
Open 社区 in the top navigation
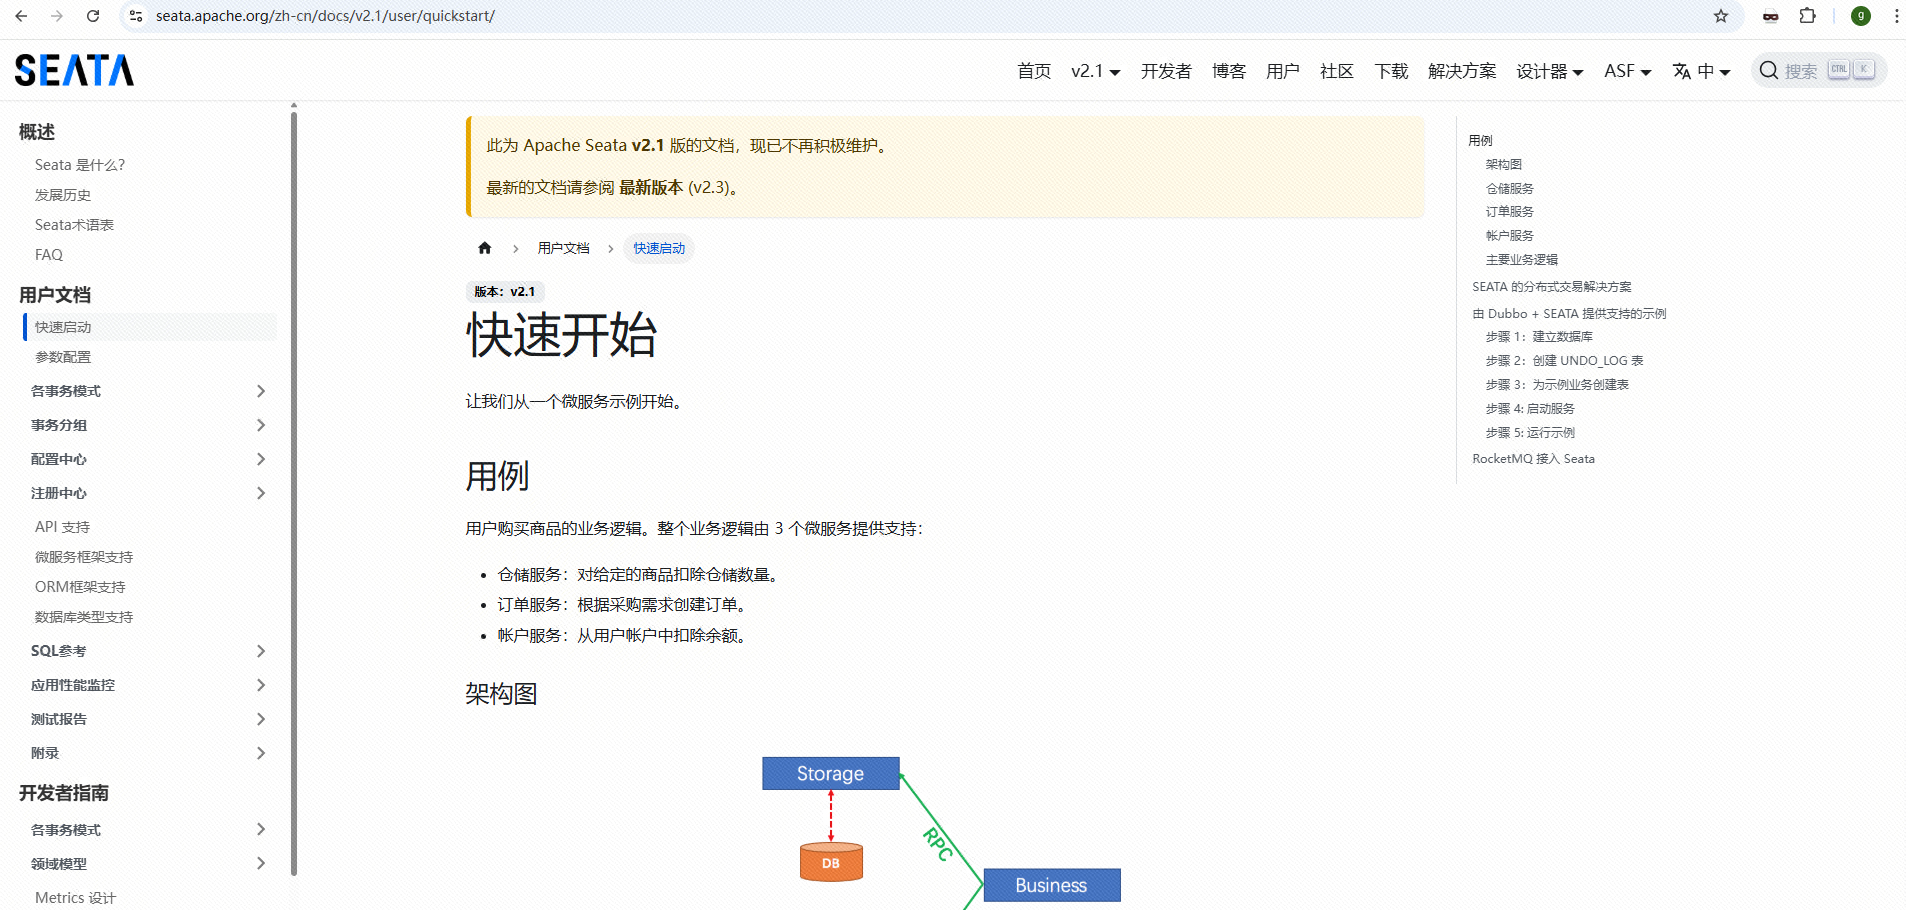coord(1337,71)
